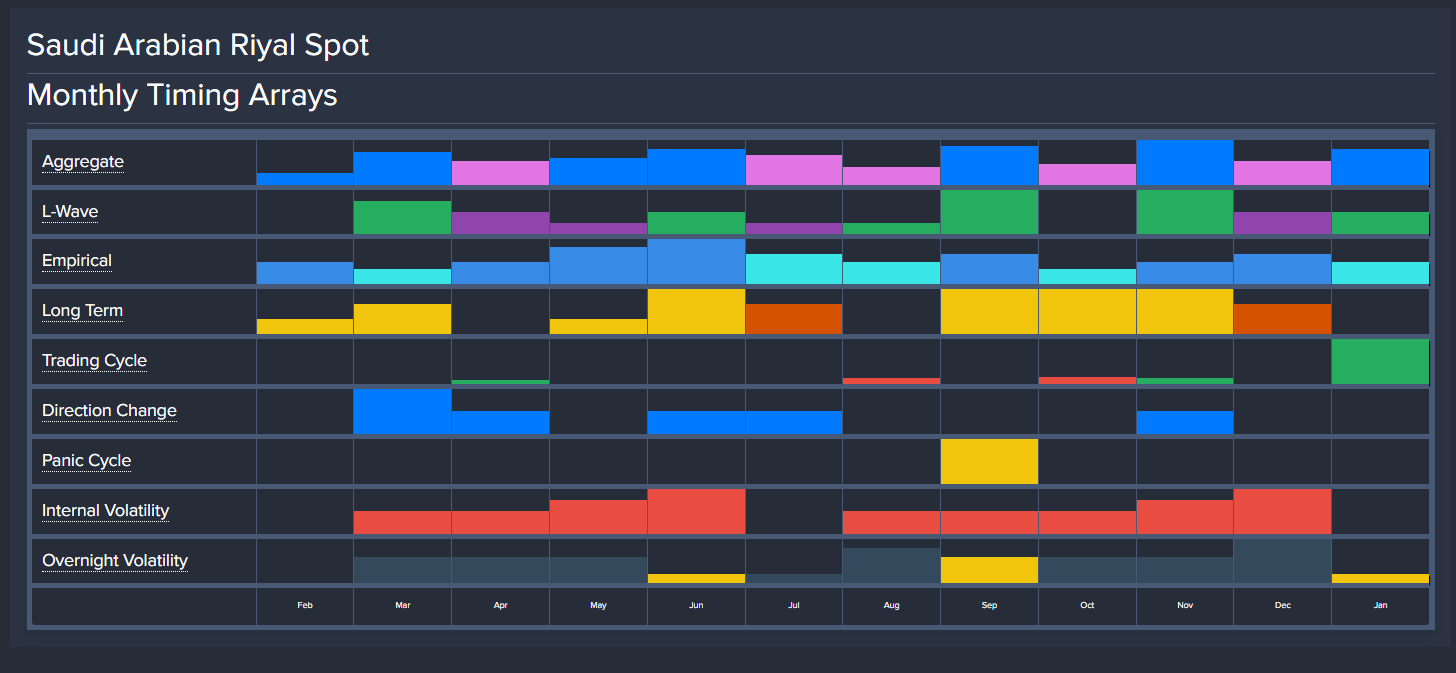Image resolution: width=1456 pixels, height=673 pixels.
Task: Select the Panic Cycle label
Action: pyautogui.click(x=86, y=461)
